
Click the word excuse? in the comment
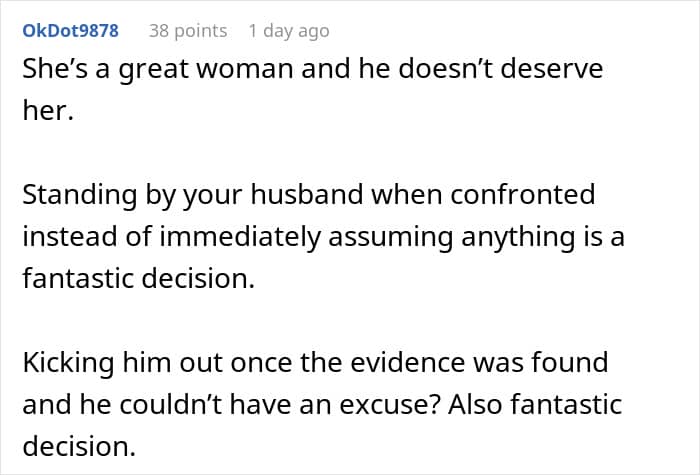(390, 405)
